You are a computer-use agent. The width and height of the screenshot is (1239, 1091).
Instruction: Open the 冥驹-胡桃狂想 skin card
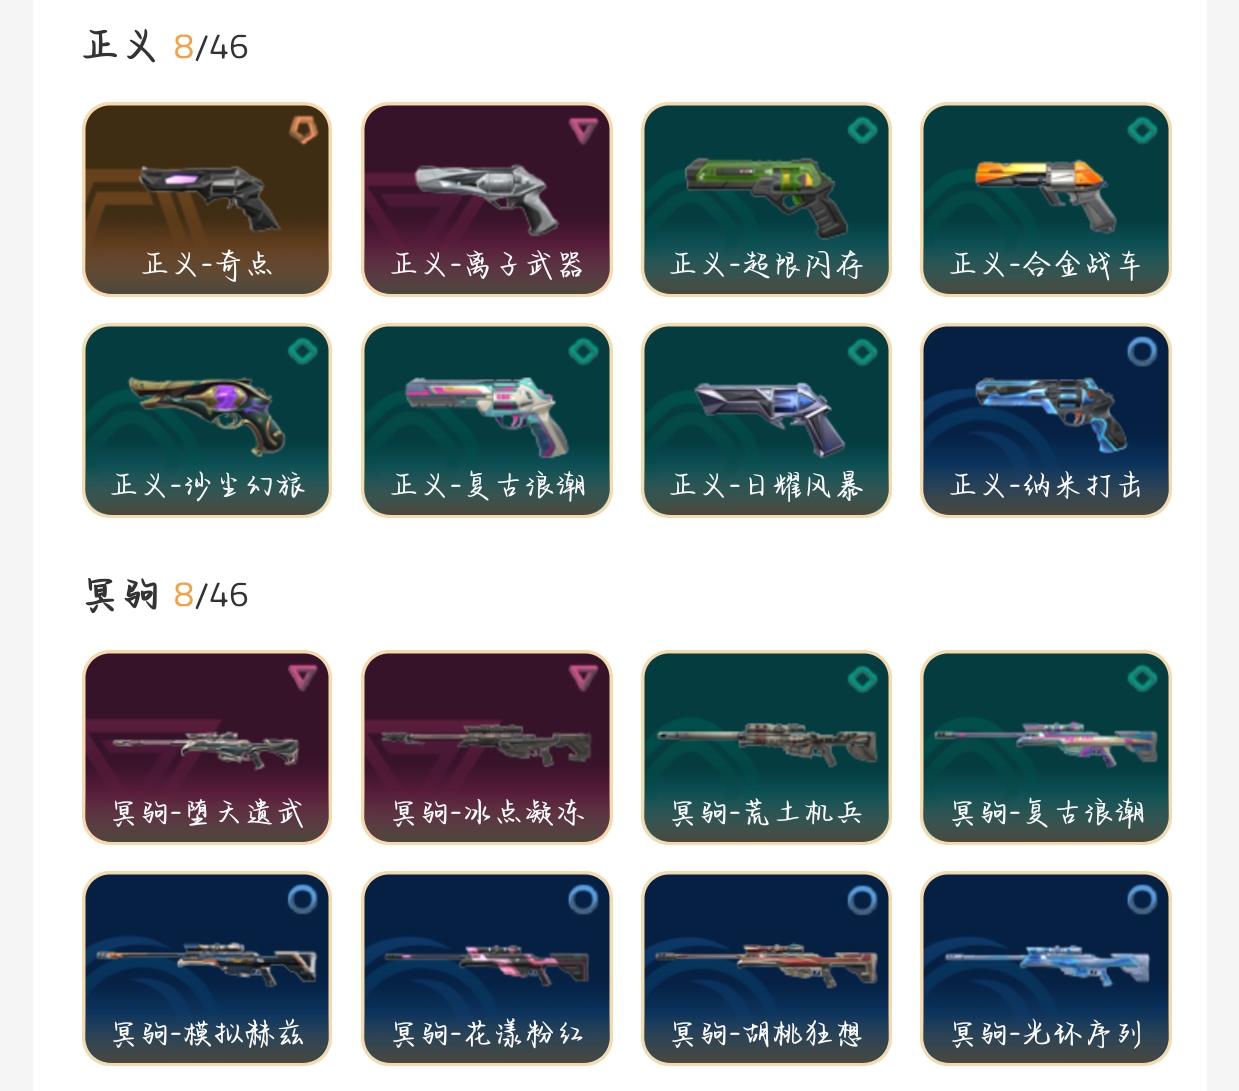pyautogui.click(x=766, y=969)
